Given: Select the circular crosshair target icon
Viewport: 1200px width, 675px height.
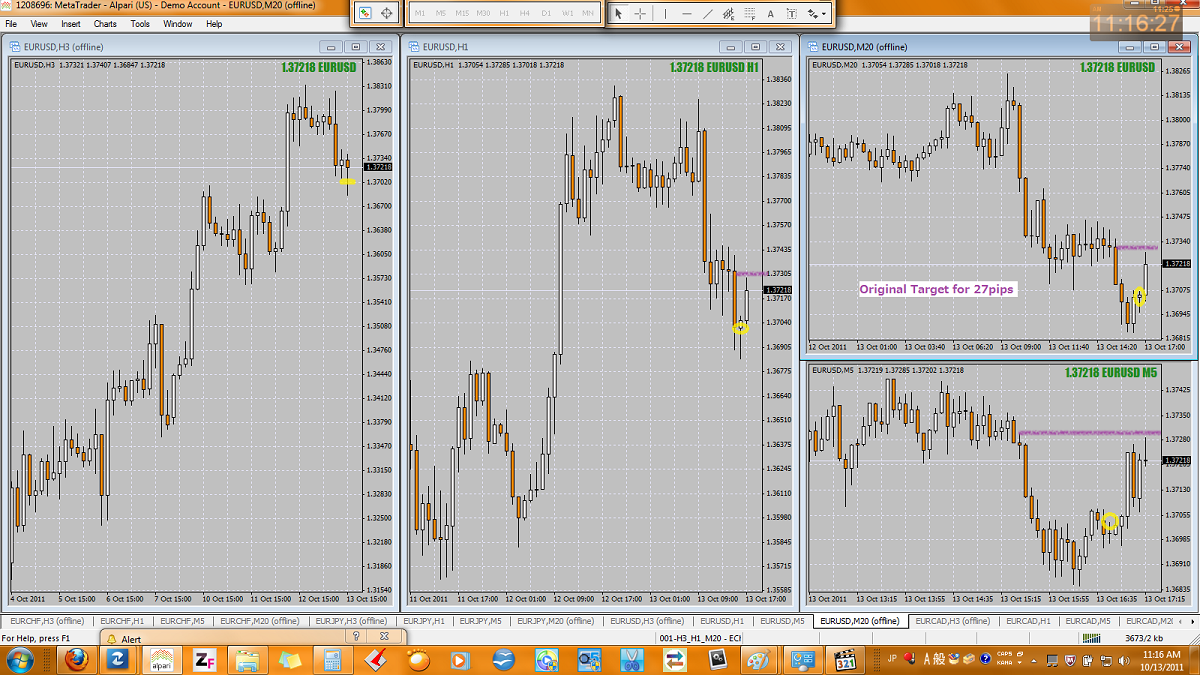Looking at the screenshot, I should coord(387,14).
